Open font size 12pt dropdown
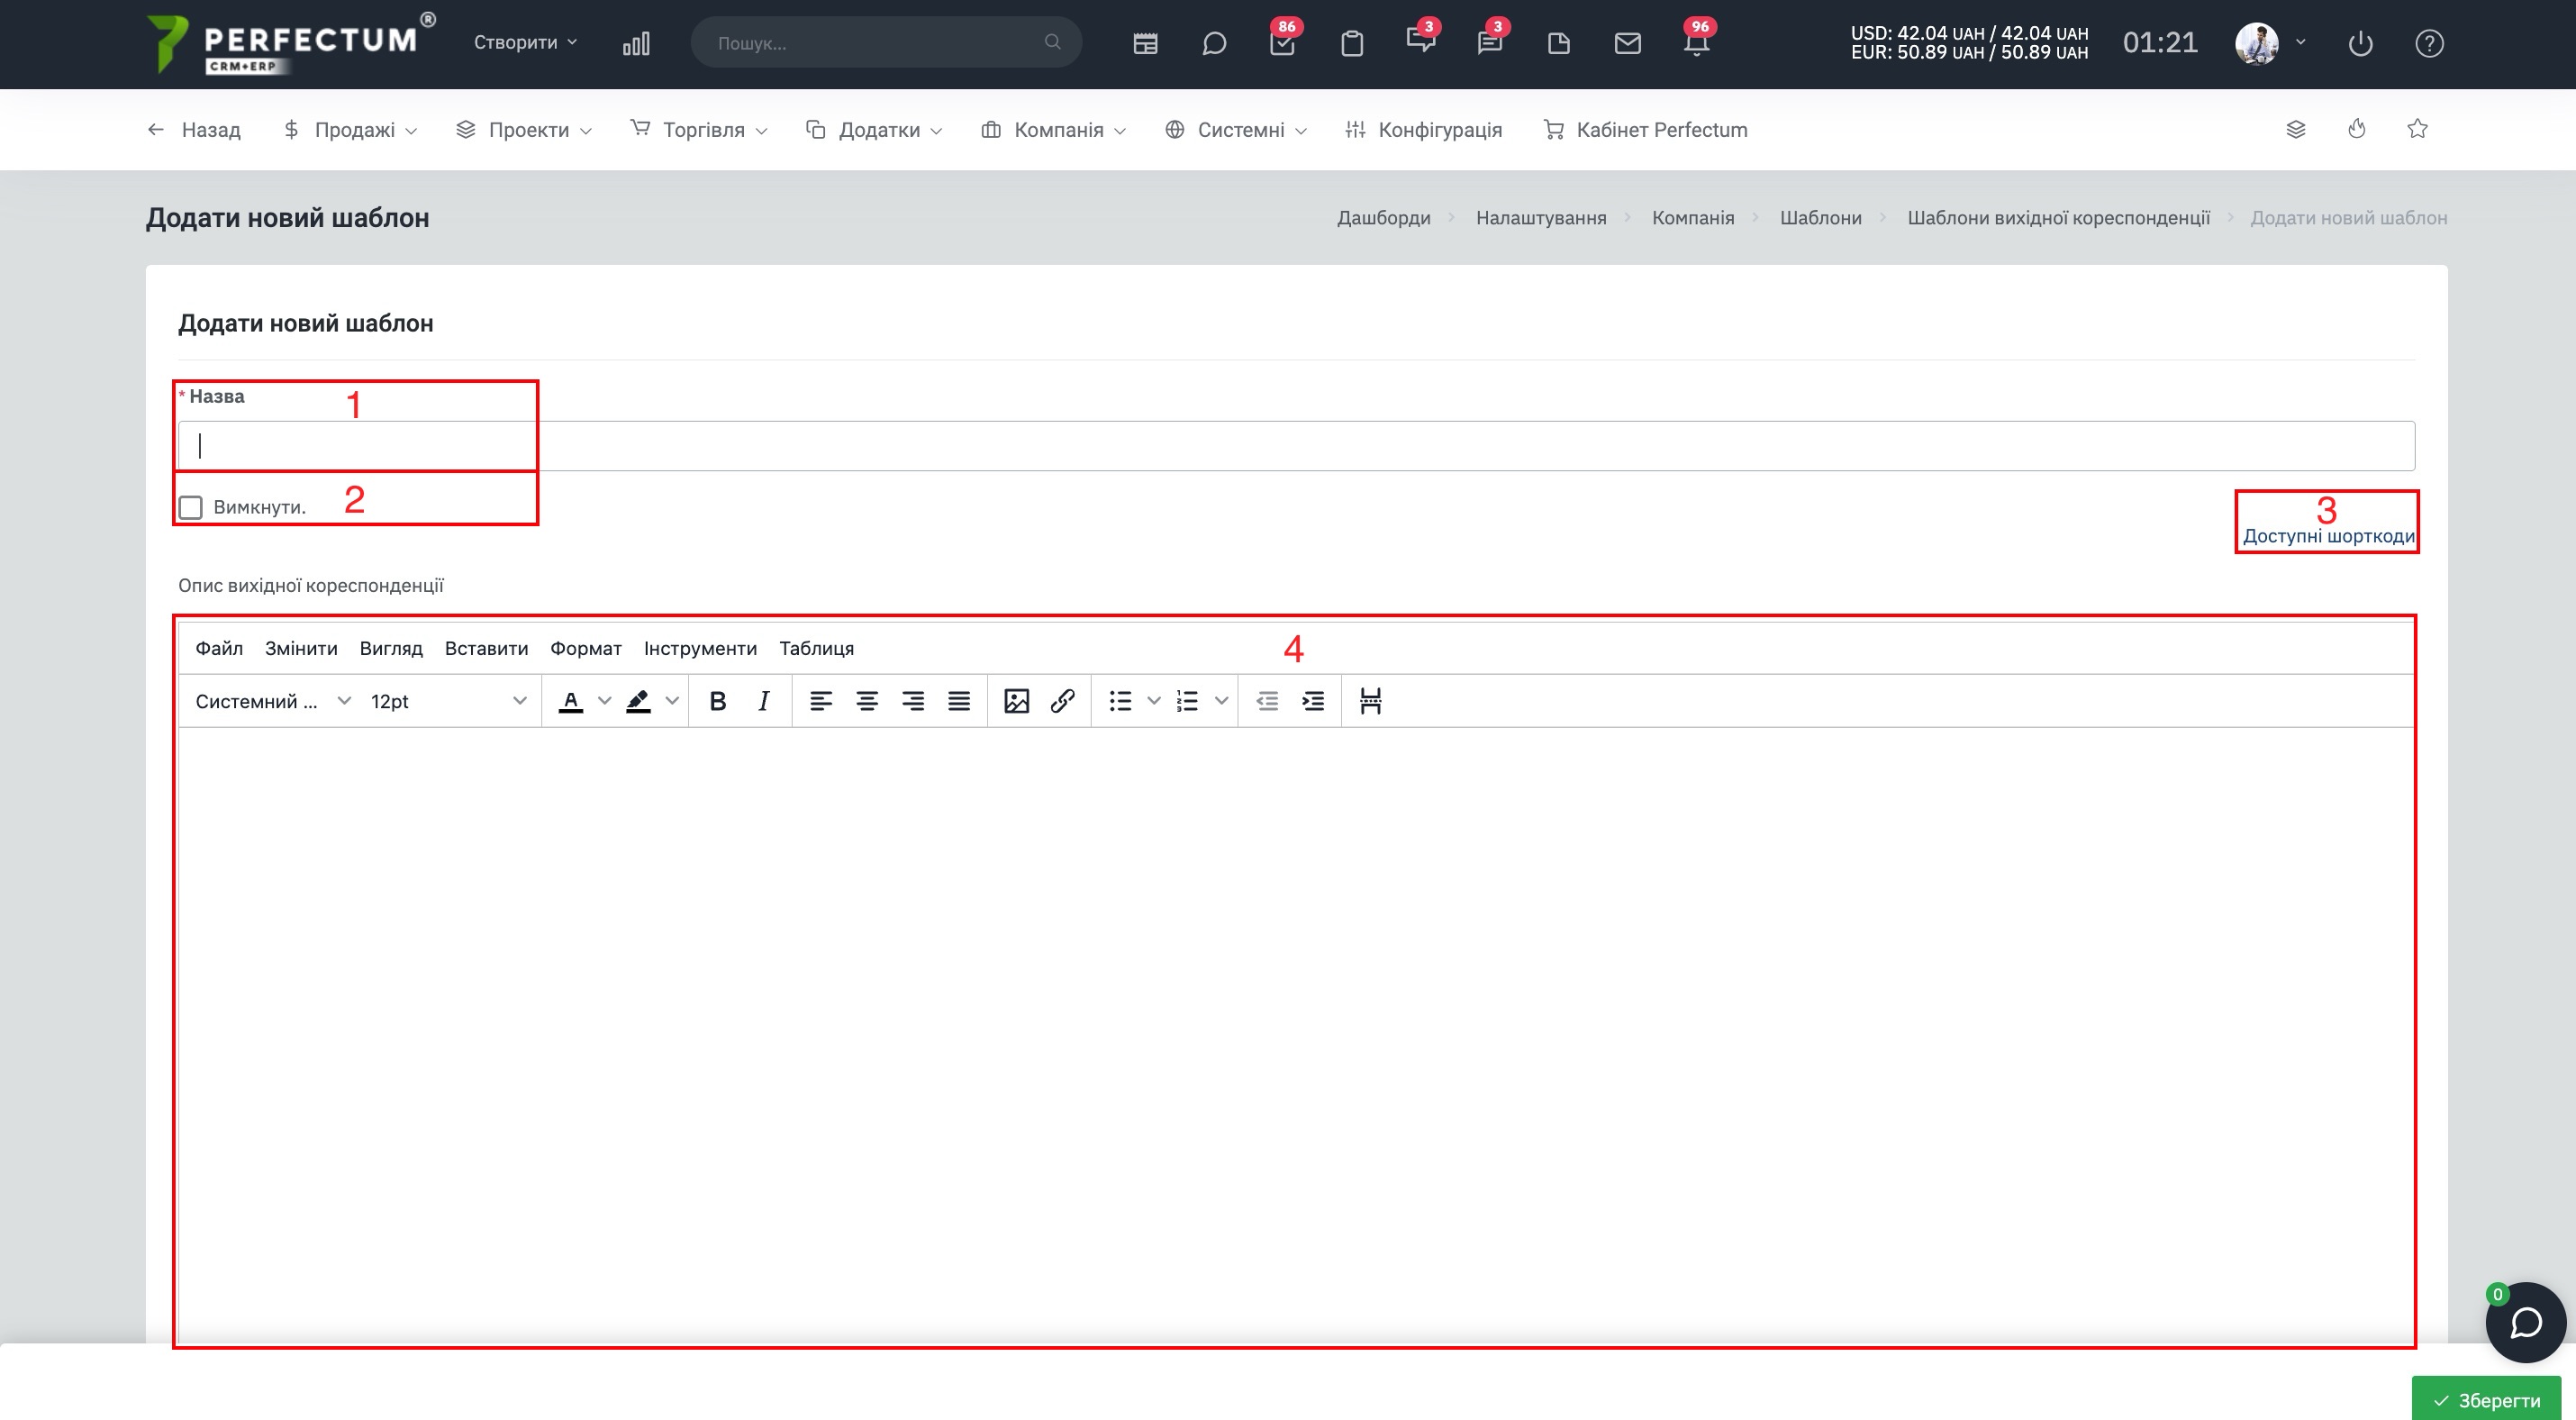 (448, 701)
